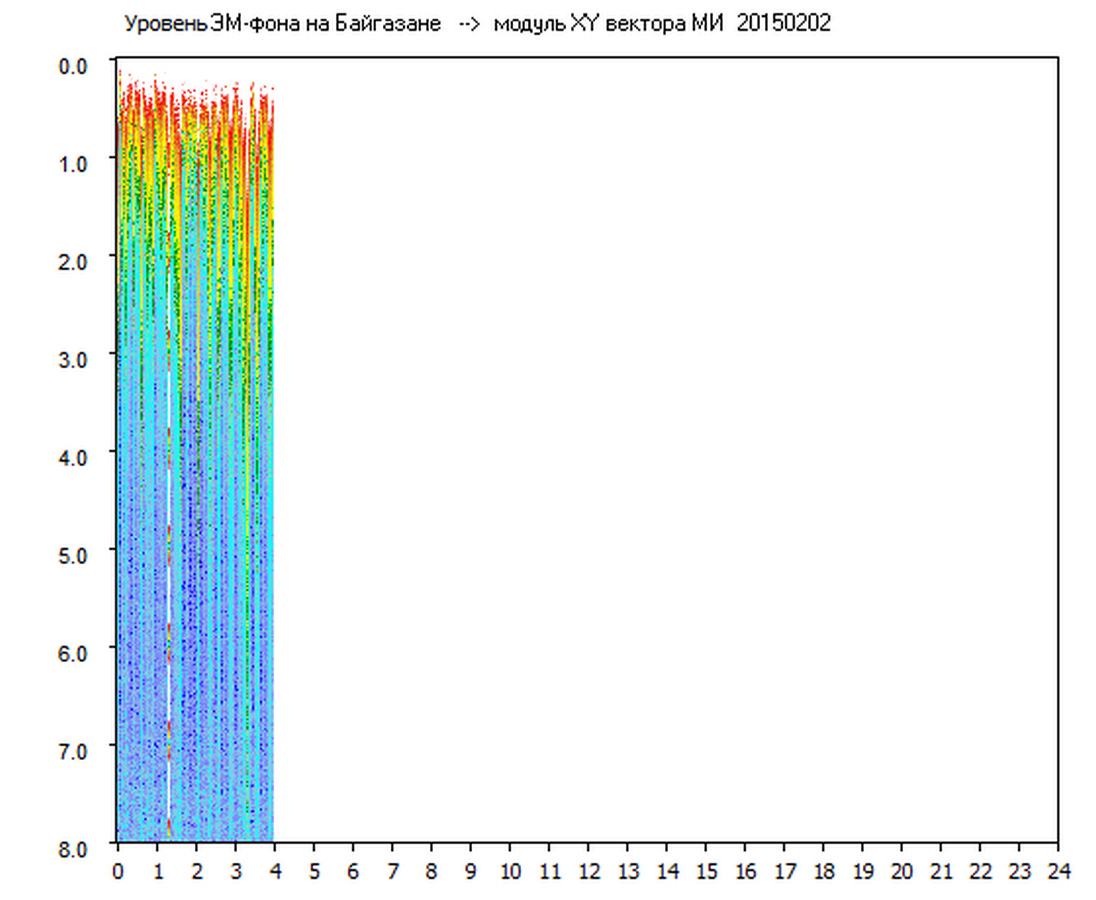Image resolution: width=1096 pixels, height=900 pixels.
Task: Click x-axis hour label 24
Action: point(1058,871)
